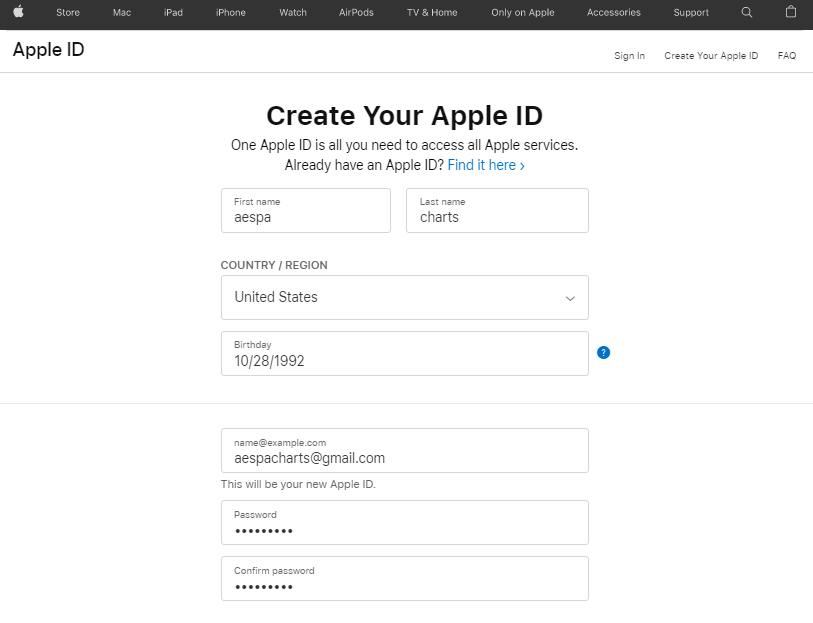813x623 pixels.
Task: Open the iPad menu
Action: click(x=173, y=12)
